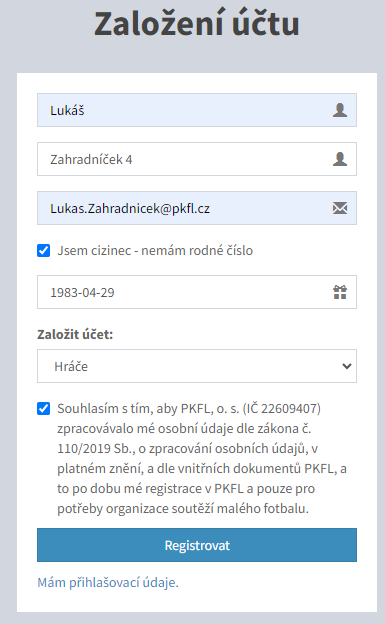This screenshot has height=624, width=385.
Task: Click the Registrovat button
Action: pos(197,545)
